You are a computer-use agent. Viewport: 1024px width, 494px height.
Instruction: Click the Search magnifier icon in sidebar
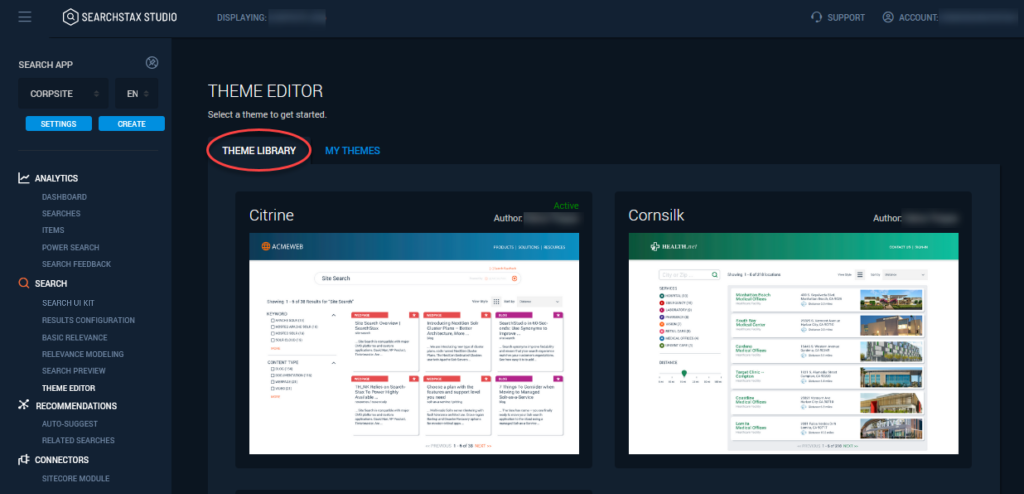[24, 284]
